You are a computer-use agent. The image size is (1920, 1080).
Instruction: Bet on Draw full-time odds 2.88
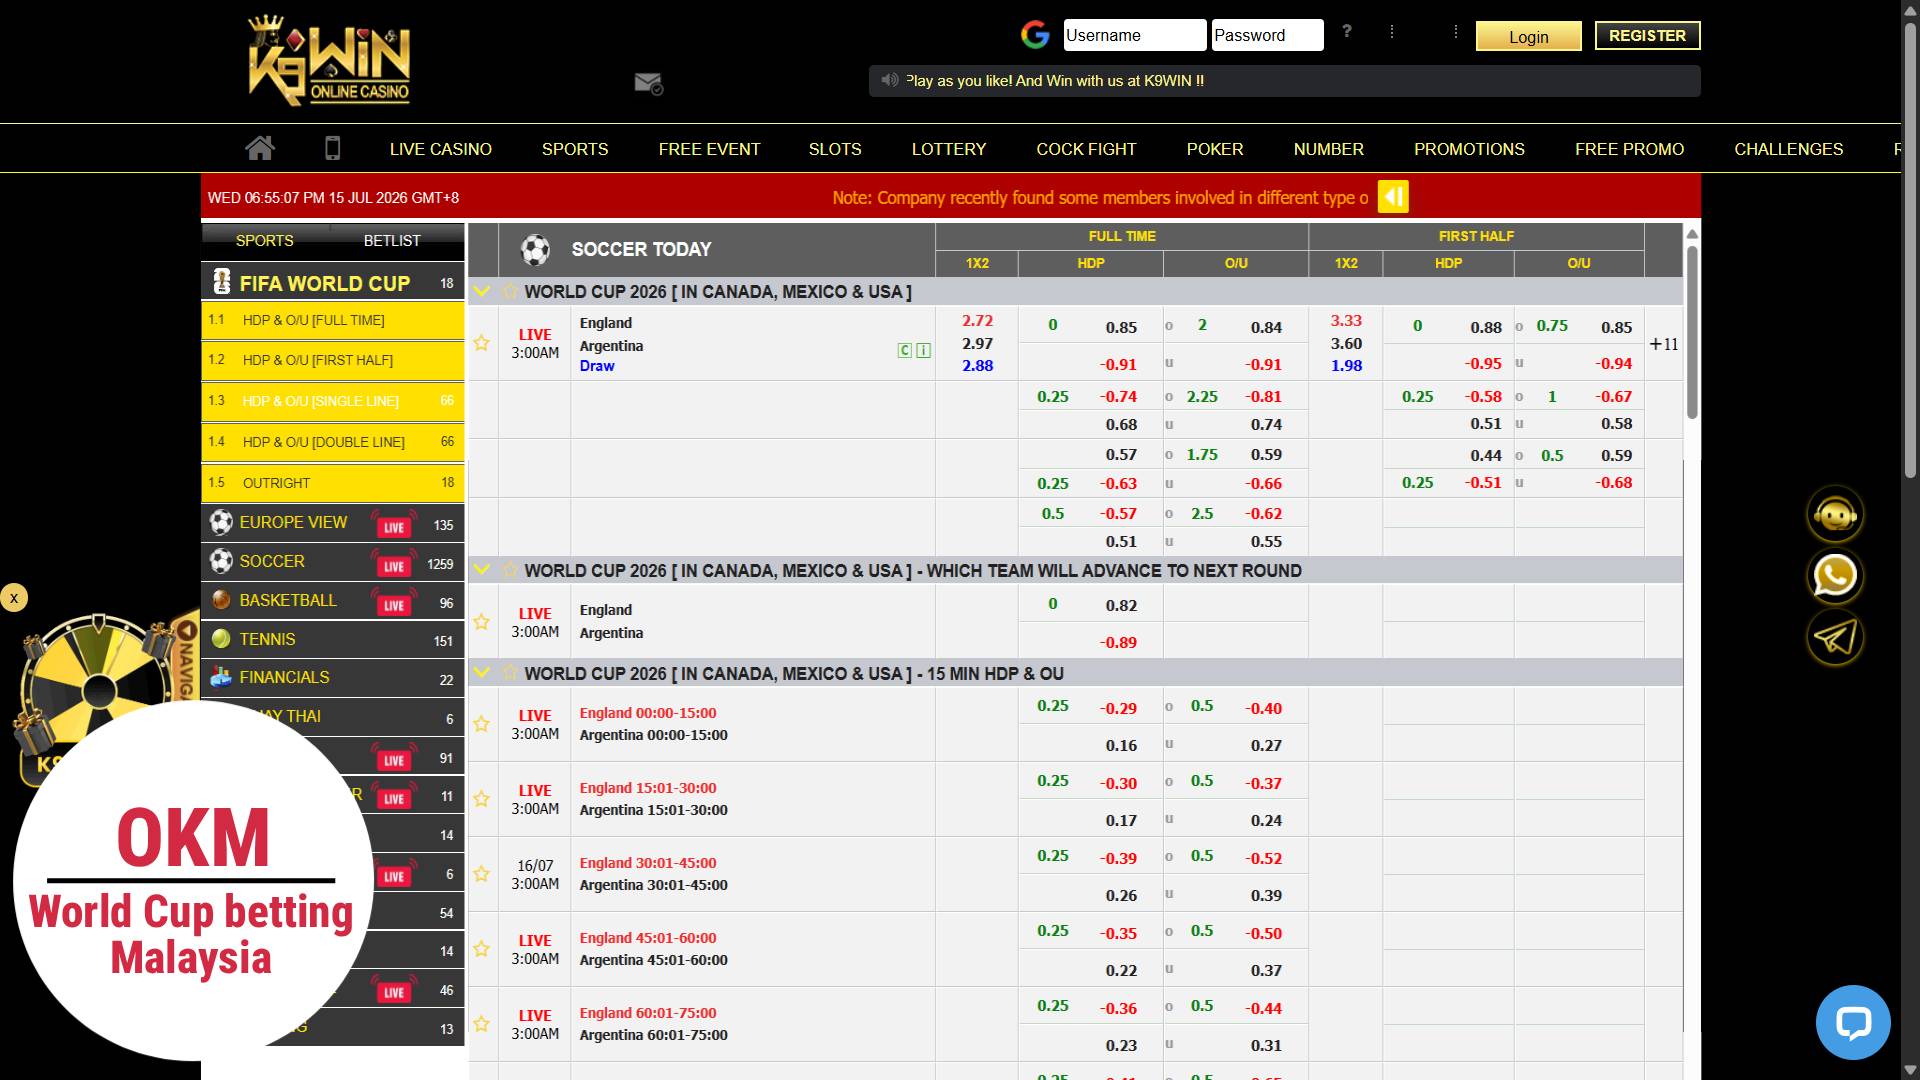(x=977, y=365)
